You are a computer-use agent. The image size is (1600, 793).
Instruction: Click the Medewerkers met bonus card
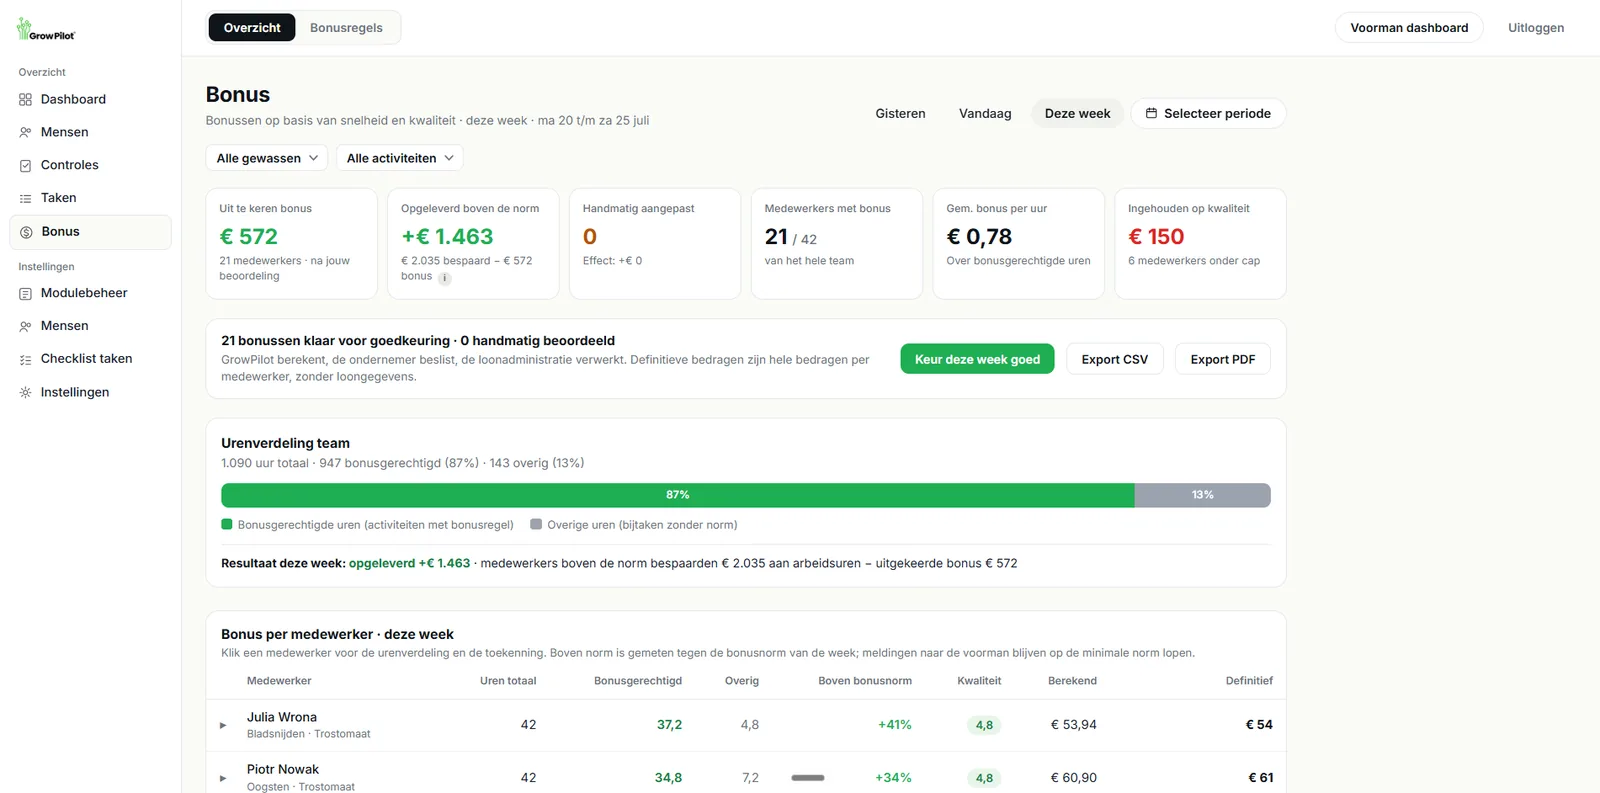coord(836,244)
